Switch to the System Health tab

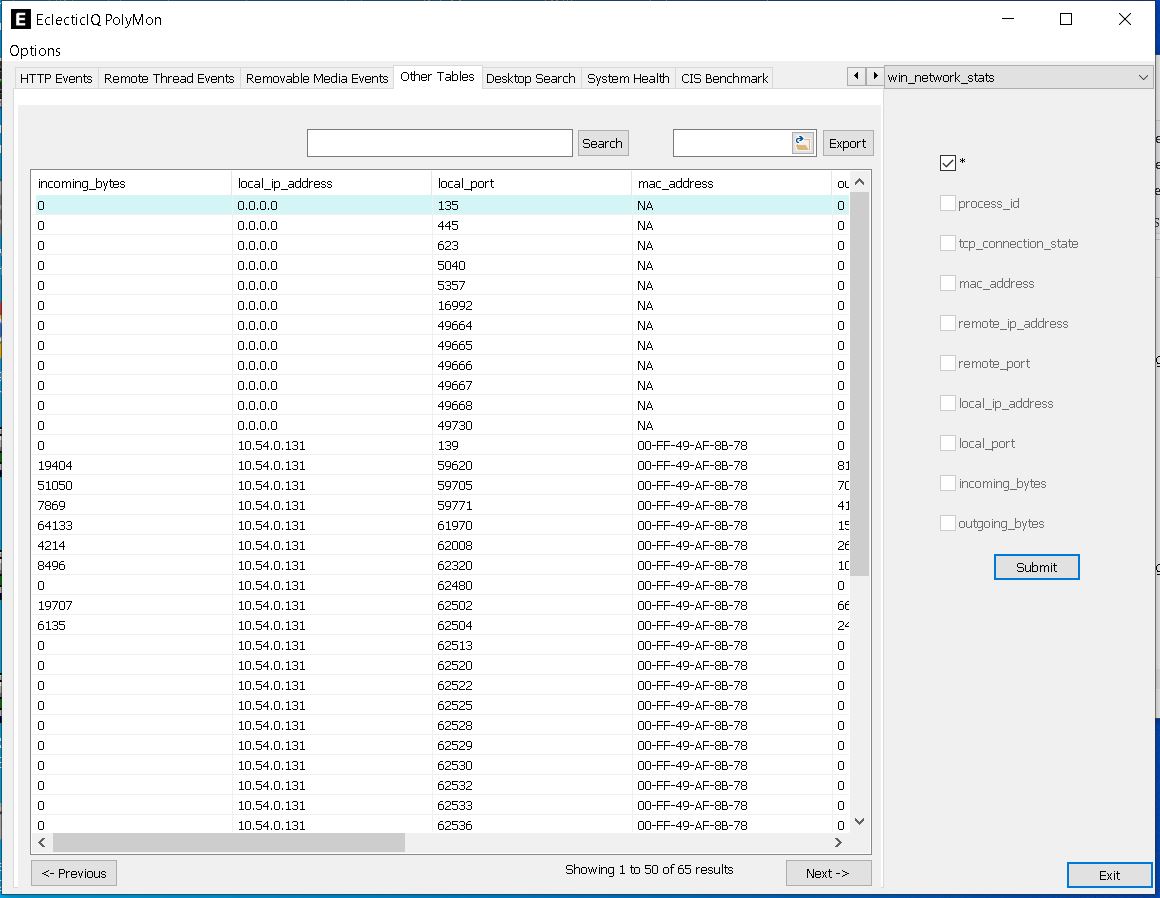(628, 77)
